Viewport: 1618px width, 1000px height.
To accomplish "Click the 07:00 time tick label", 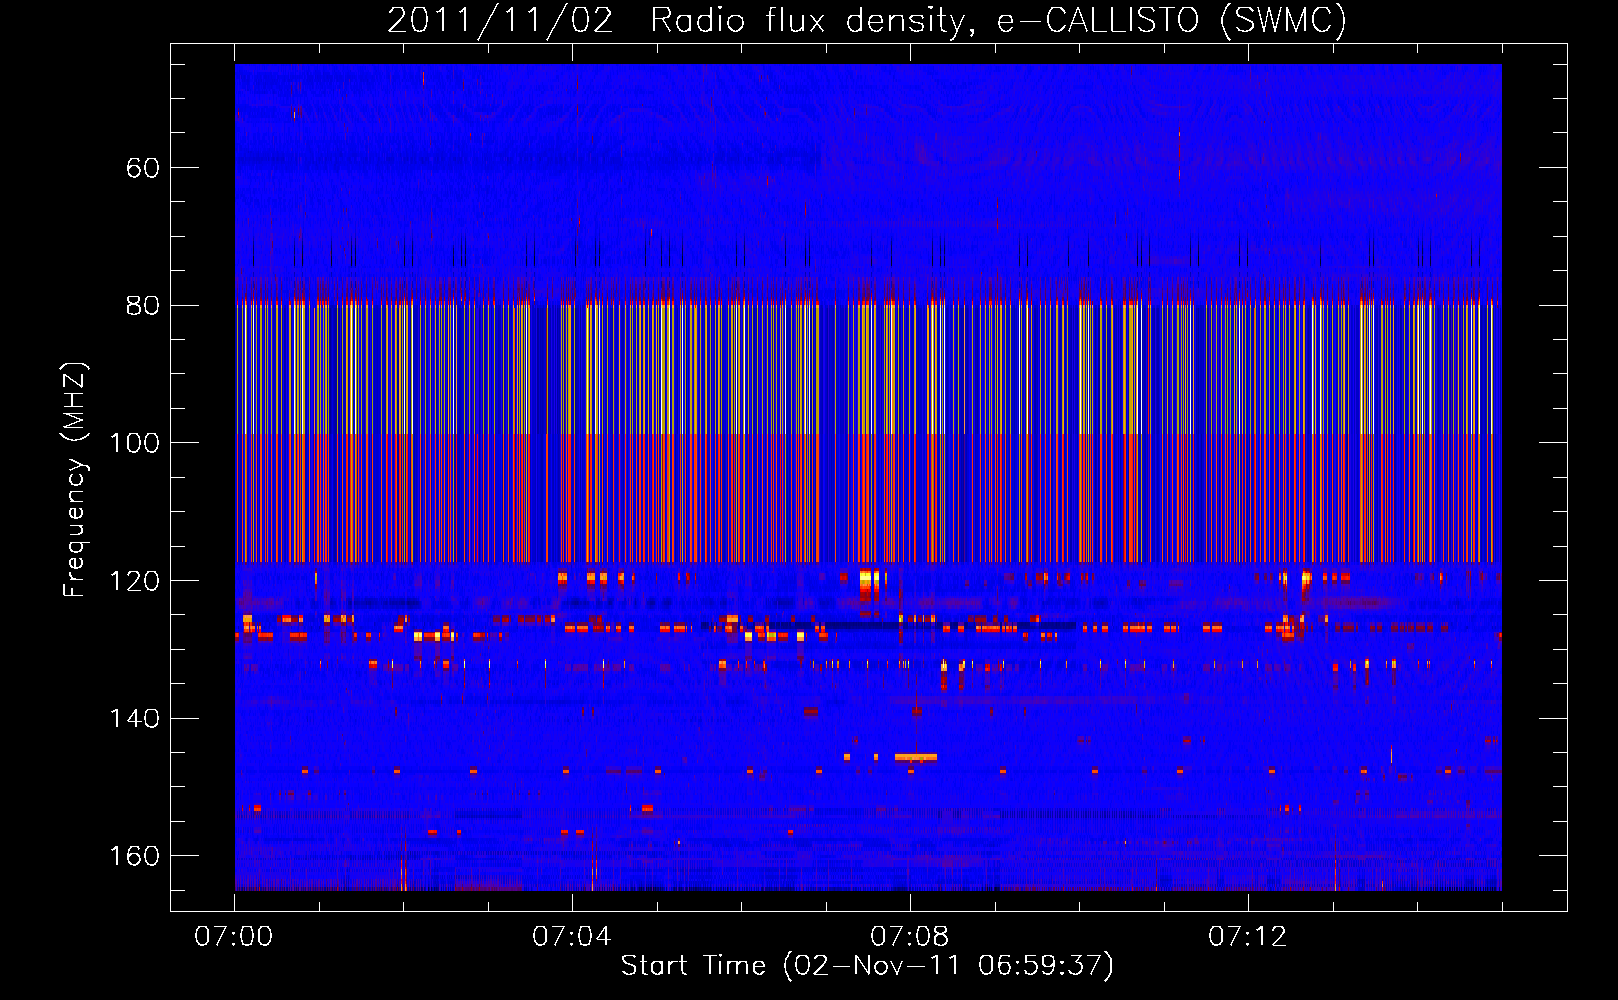I will coord(234,937).
